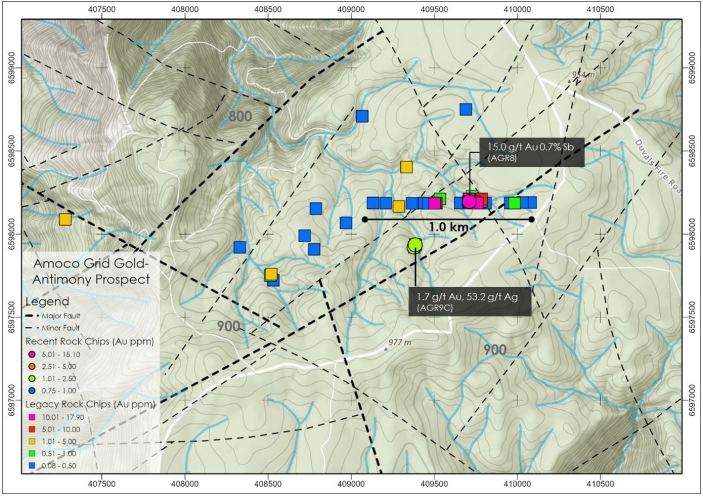Click the 1.7 g/t Au, 53.2 g/t Ag callout
The width and height of the screenshot is (703, 496).
pyautogui.click(x=469, y=301)
